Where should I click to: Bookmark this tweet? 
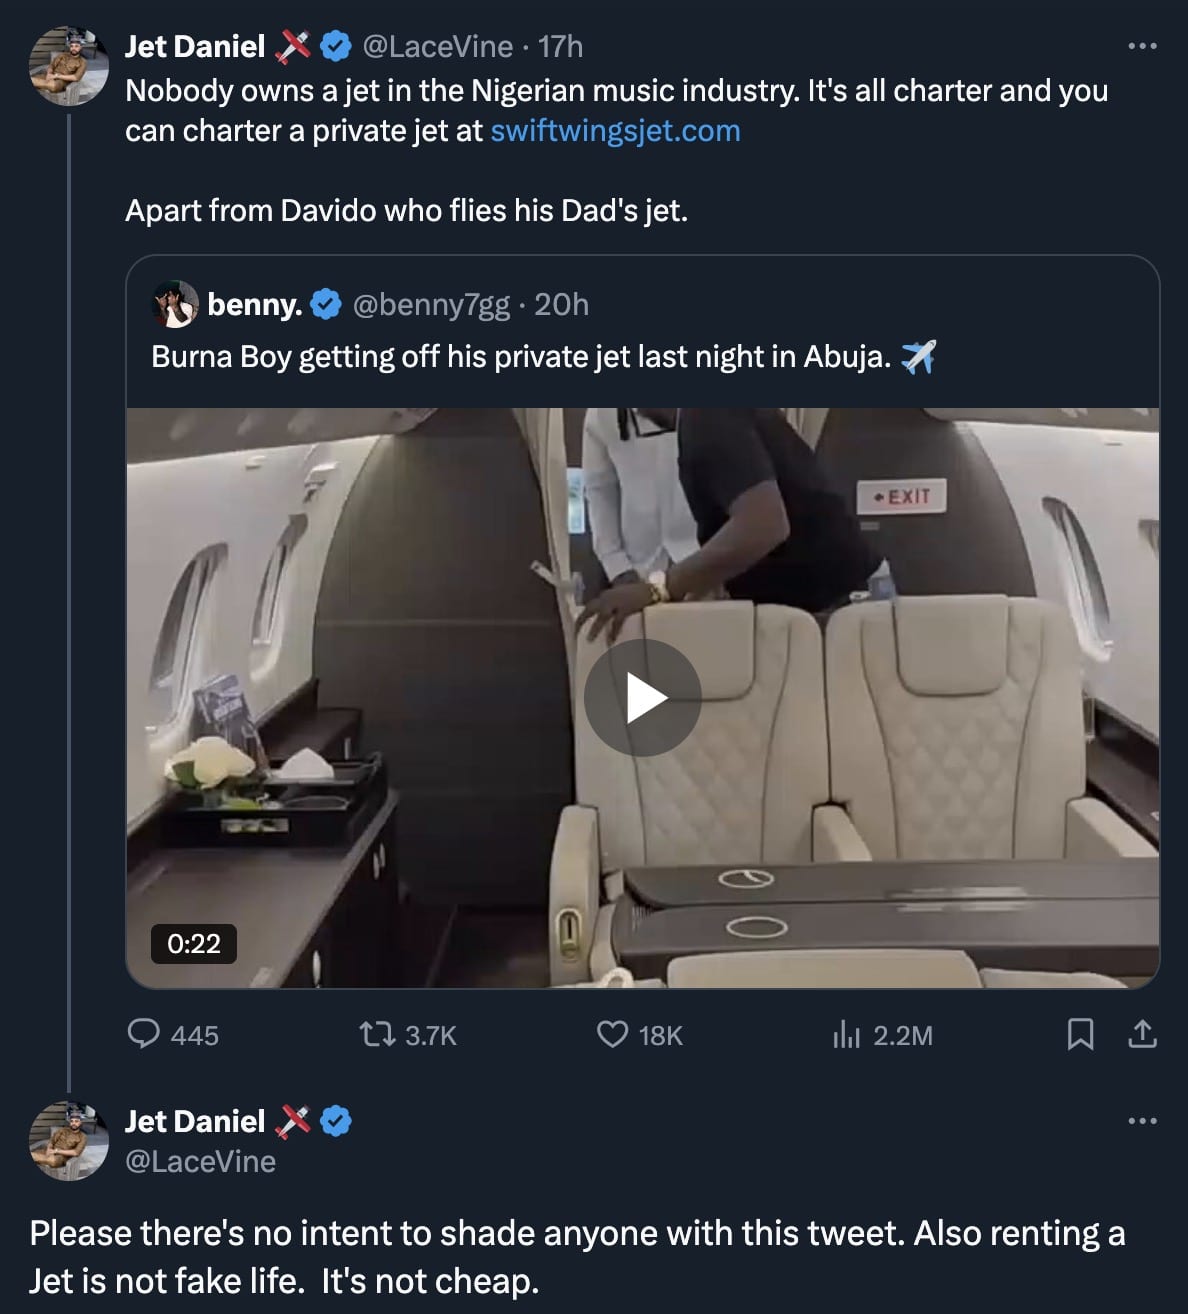pos(1080,1034)
